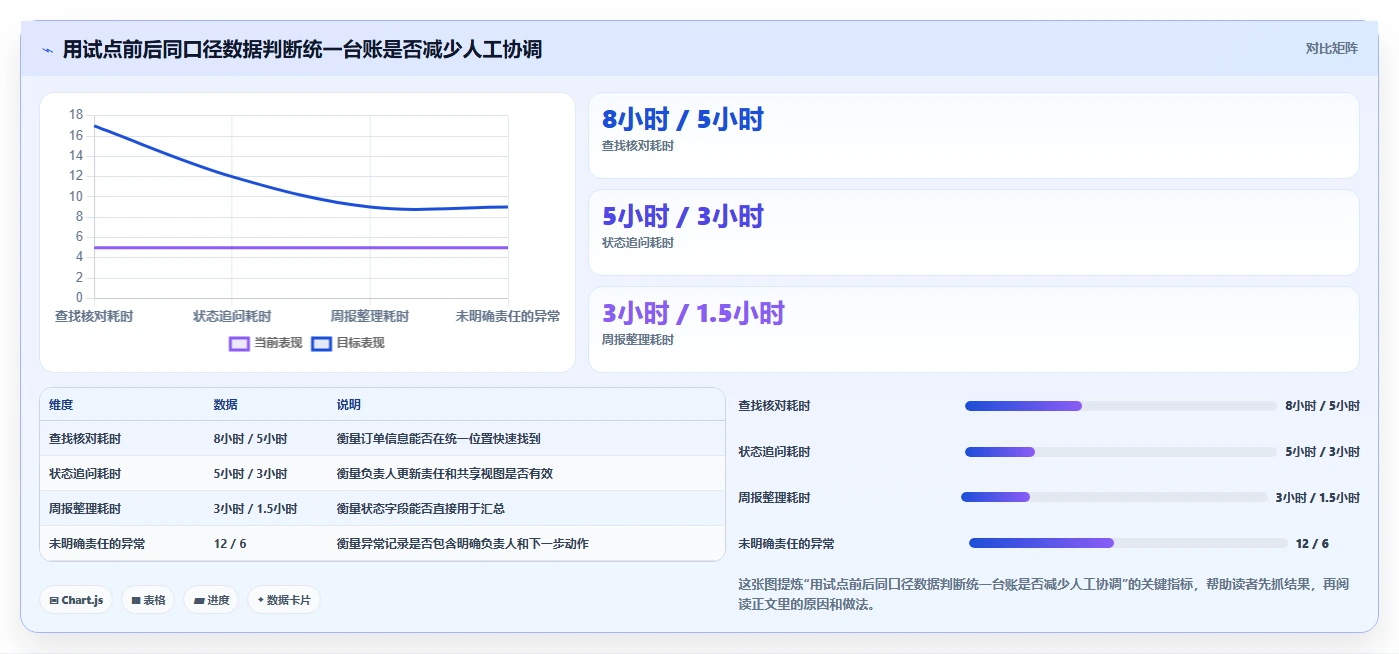The image size is (1399, 654).
Task: Click the lightning icon beside the title
Action: point(48,50)
